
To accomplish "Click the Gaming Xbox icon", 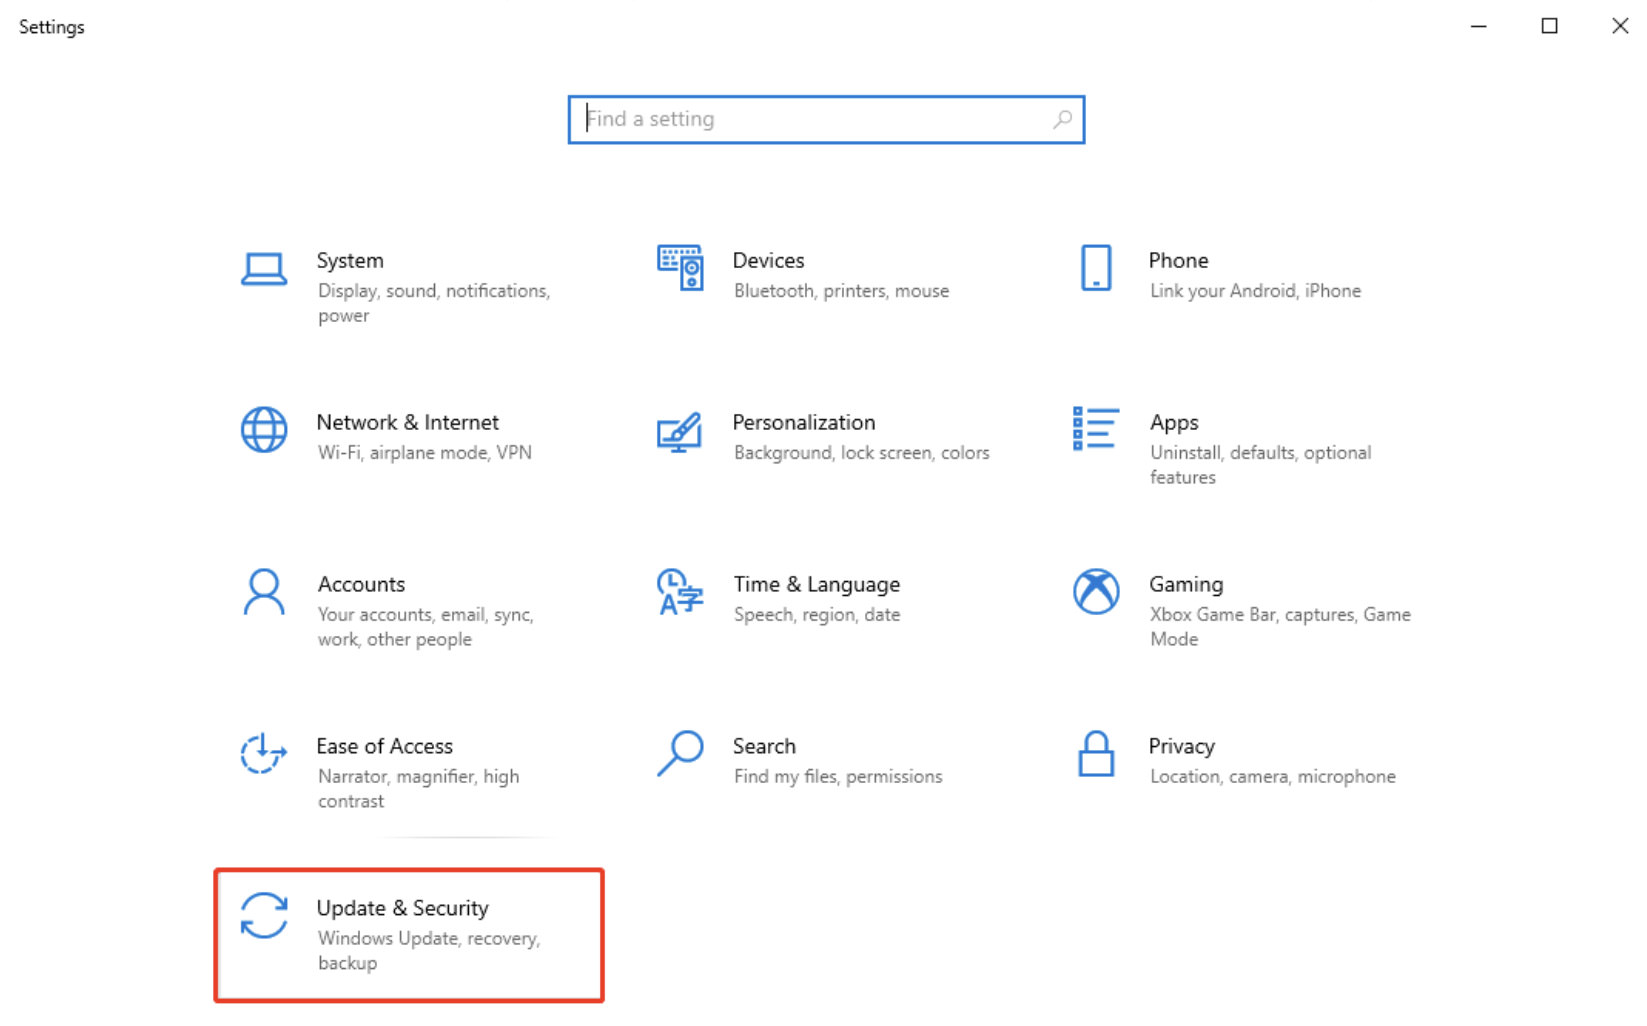I will [1096, 592].
